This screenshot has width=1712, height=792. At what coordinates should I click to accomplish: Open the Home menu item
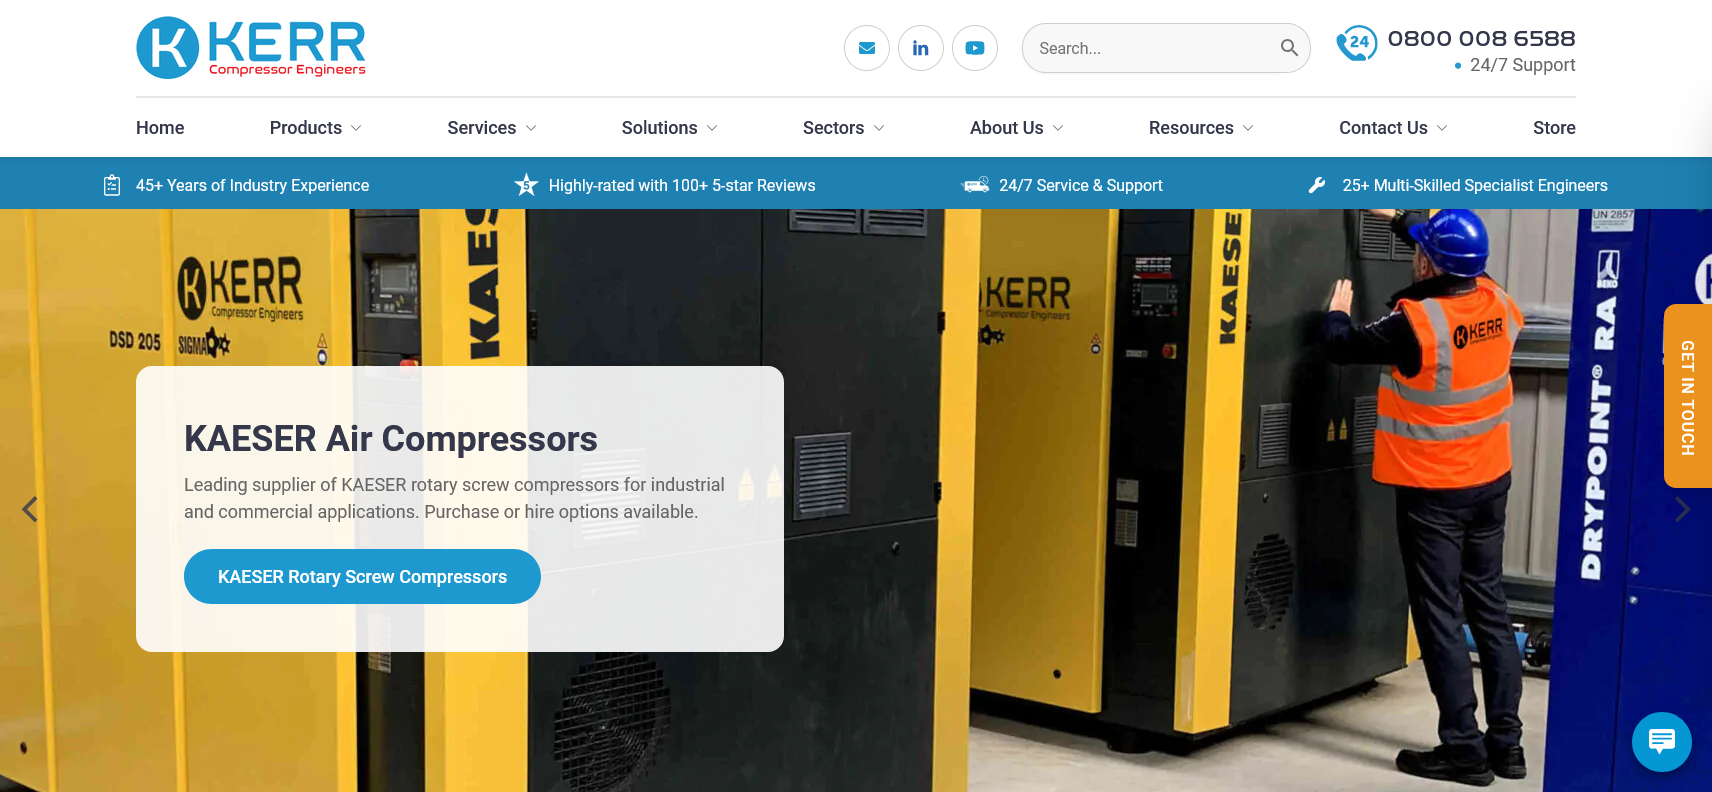160,128
